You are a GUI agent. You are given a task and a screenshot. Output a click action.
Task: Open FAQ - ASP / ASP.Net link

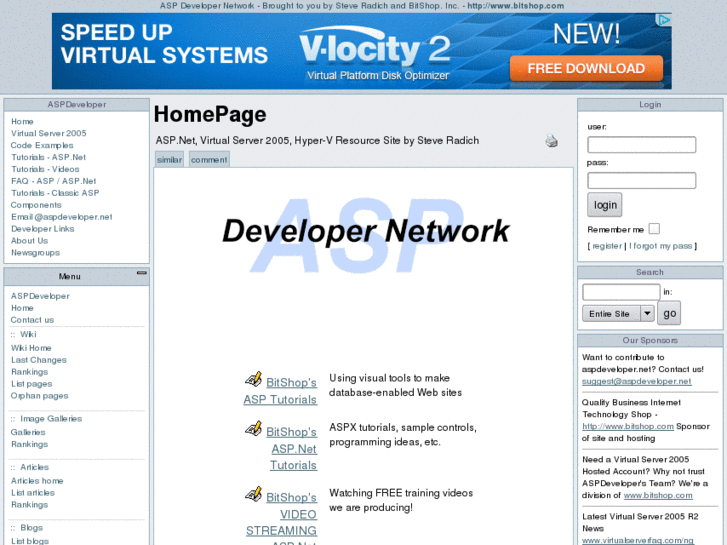click(x=53, y=181)
